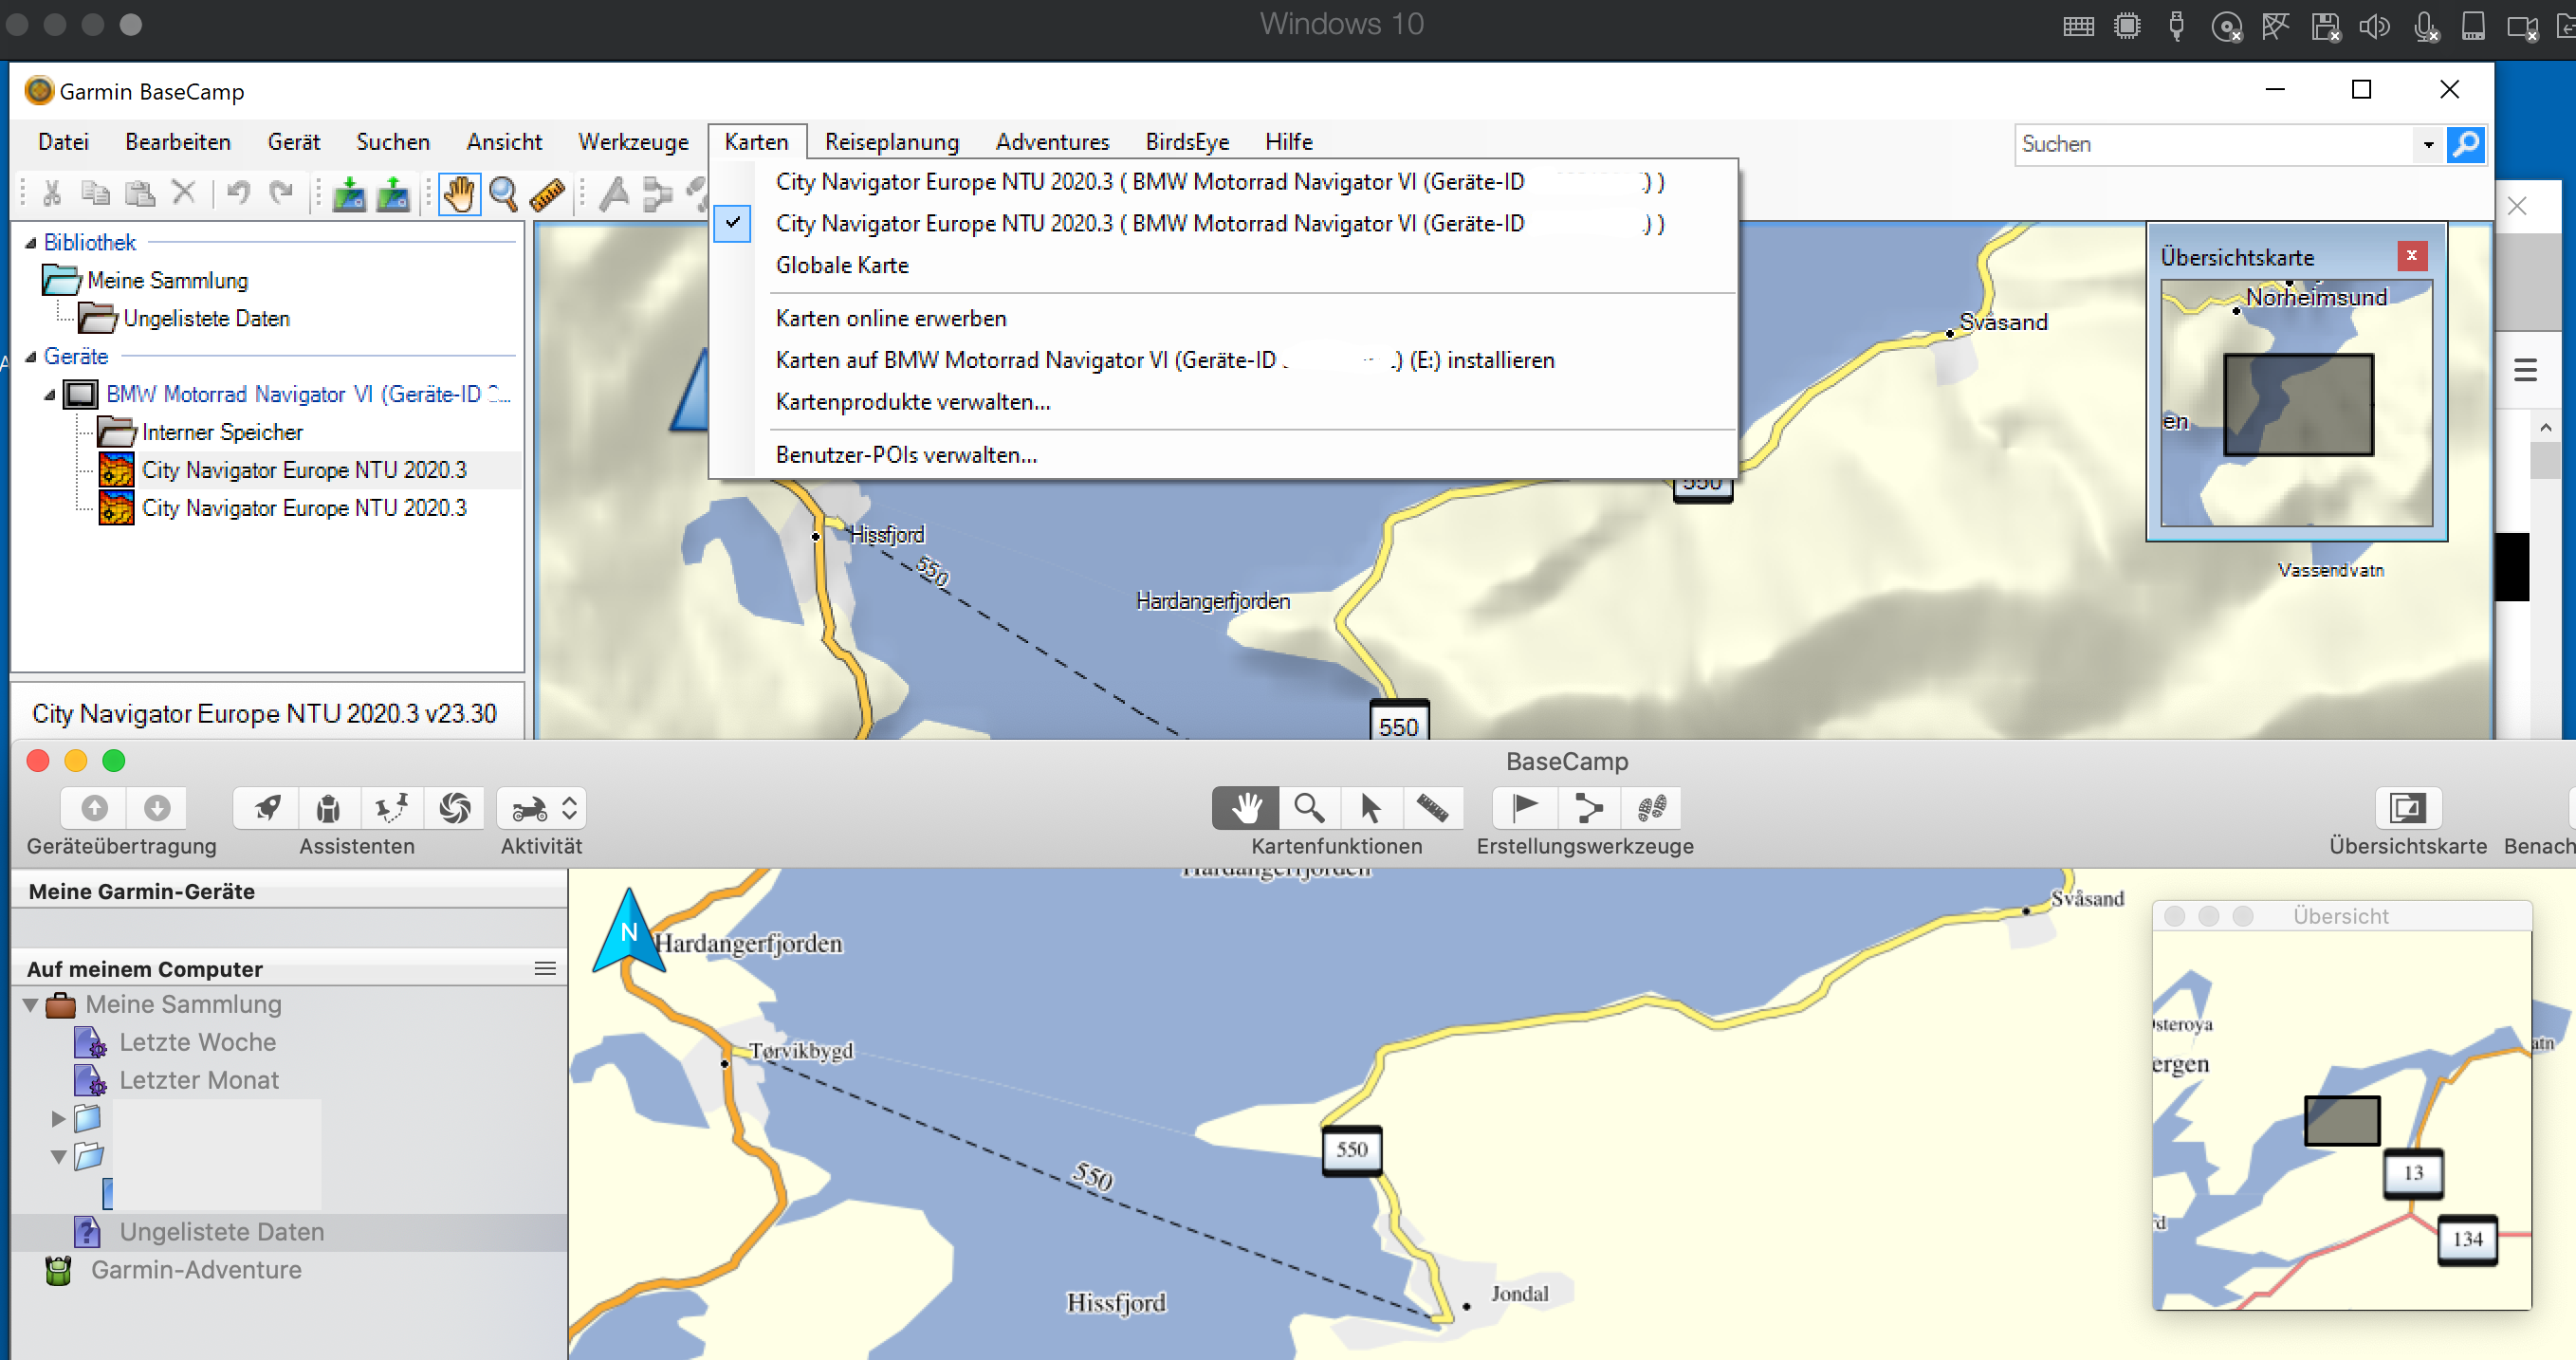
Task: Open the Datei menu
Action: point(63,142)
